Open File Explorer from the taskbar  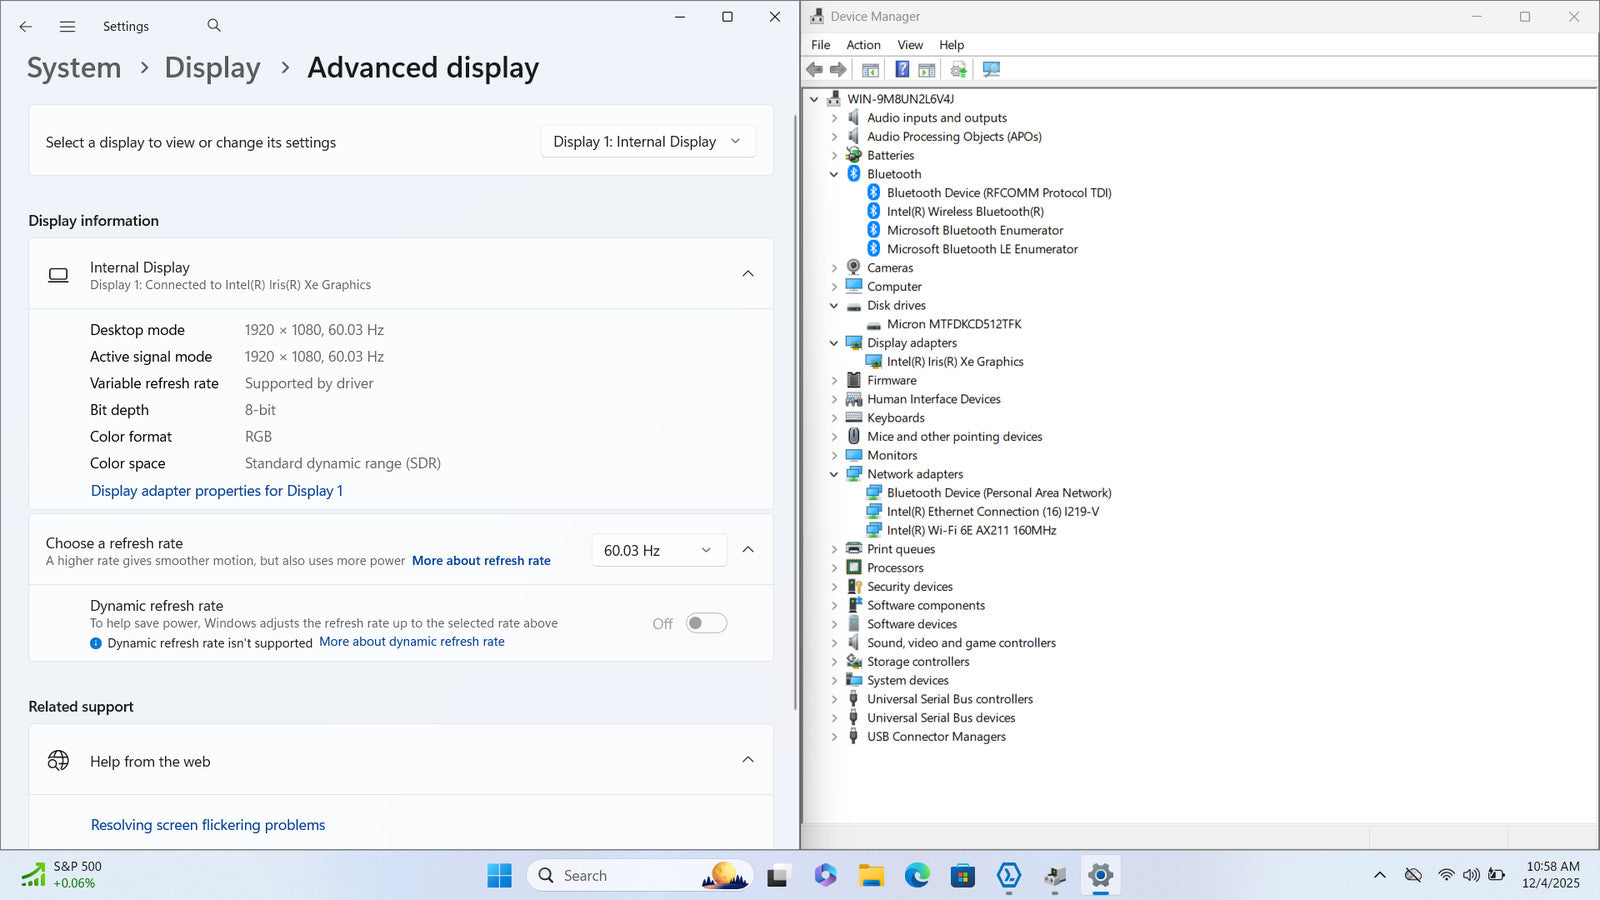[871, 876]
